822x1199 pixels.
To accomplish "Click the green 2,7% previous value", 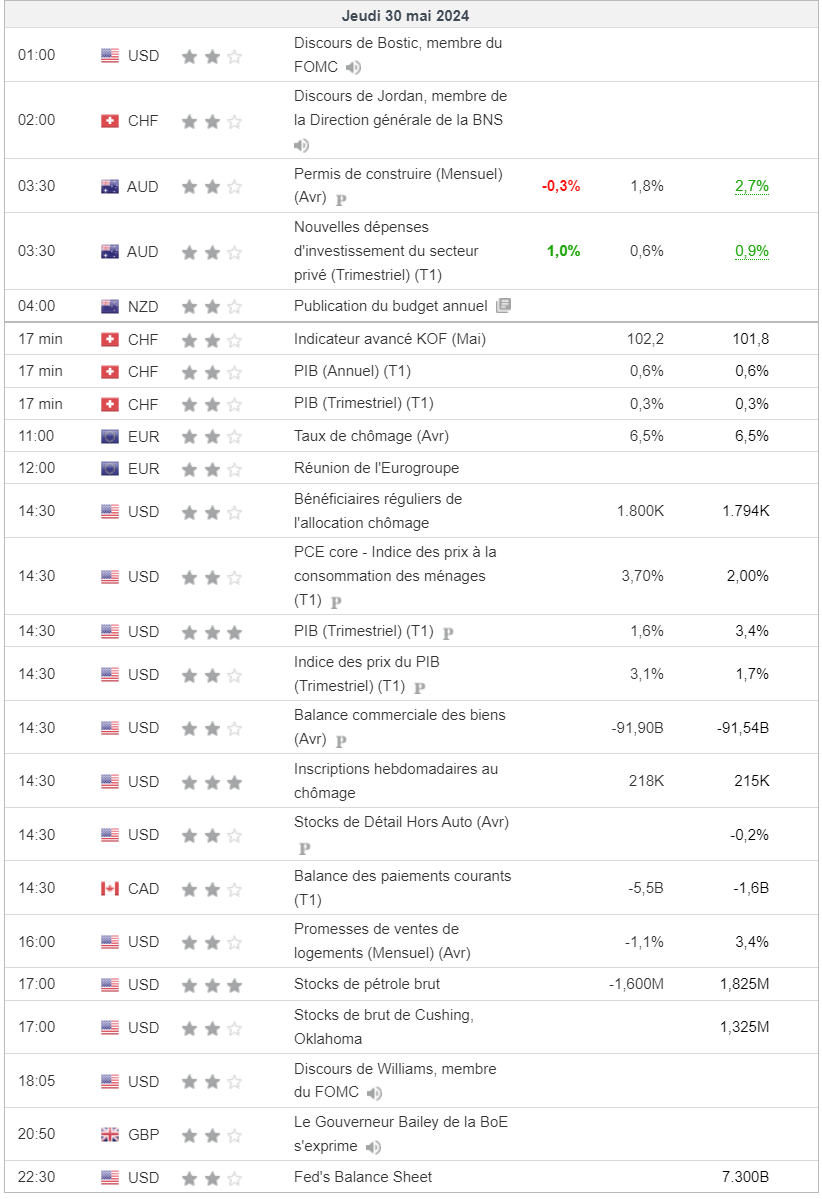I will [751, 186].
